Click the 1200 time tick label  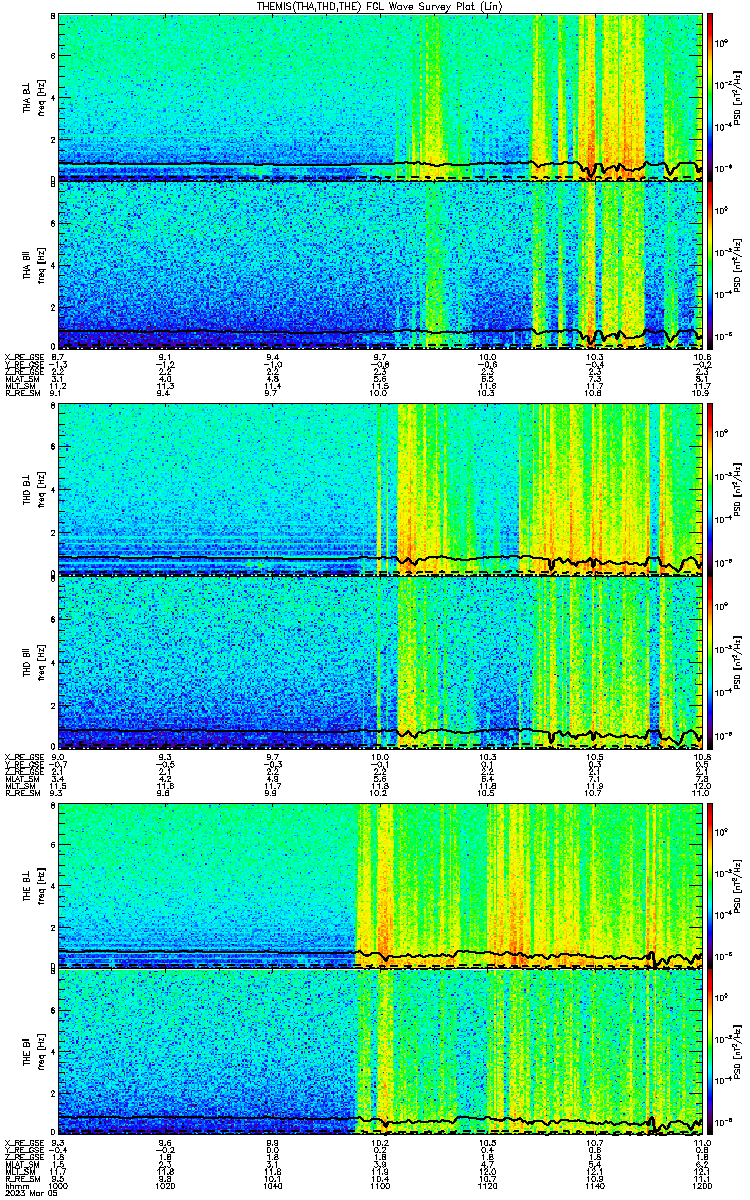[x=701, y=1185]
